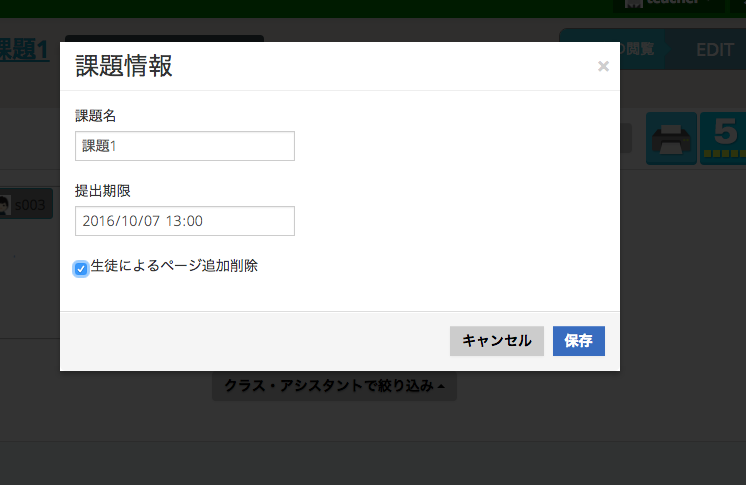Click the 生徒によるページ追加削除 label text

174,266
